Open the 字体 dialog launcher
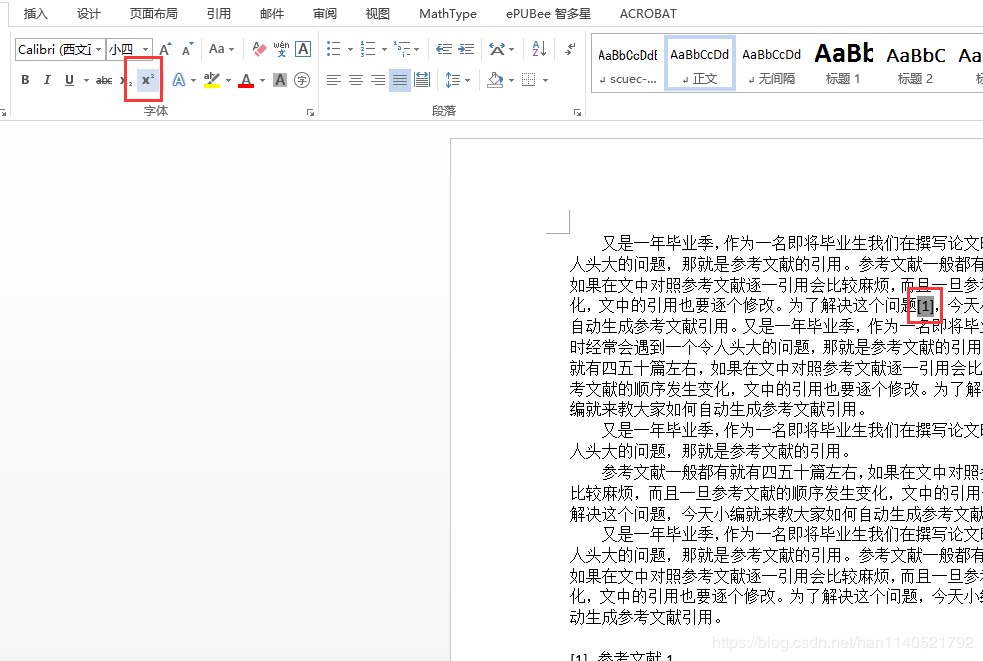 [x=310, y=112]
